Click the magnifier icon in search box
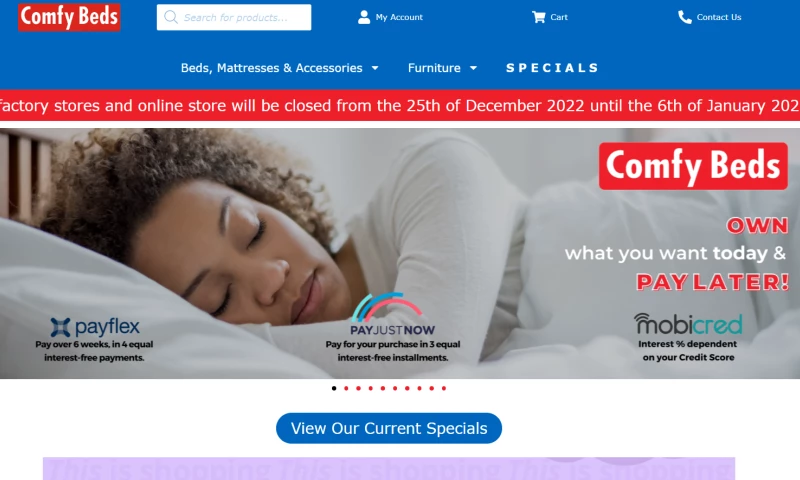This screenshot has width=800, height=480. [171, 17]
